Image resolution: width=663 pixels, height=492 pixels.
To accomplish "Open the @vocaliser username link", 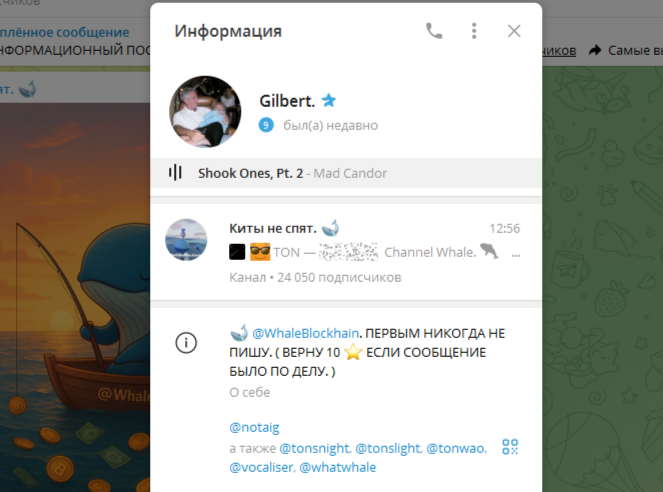I will [x=261, y=467].
